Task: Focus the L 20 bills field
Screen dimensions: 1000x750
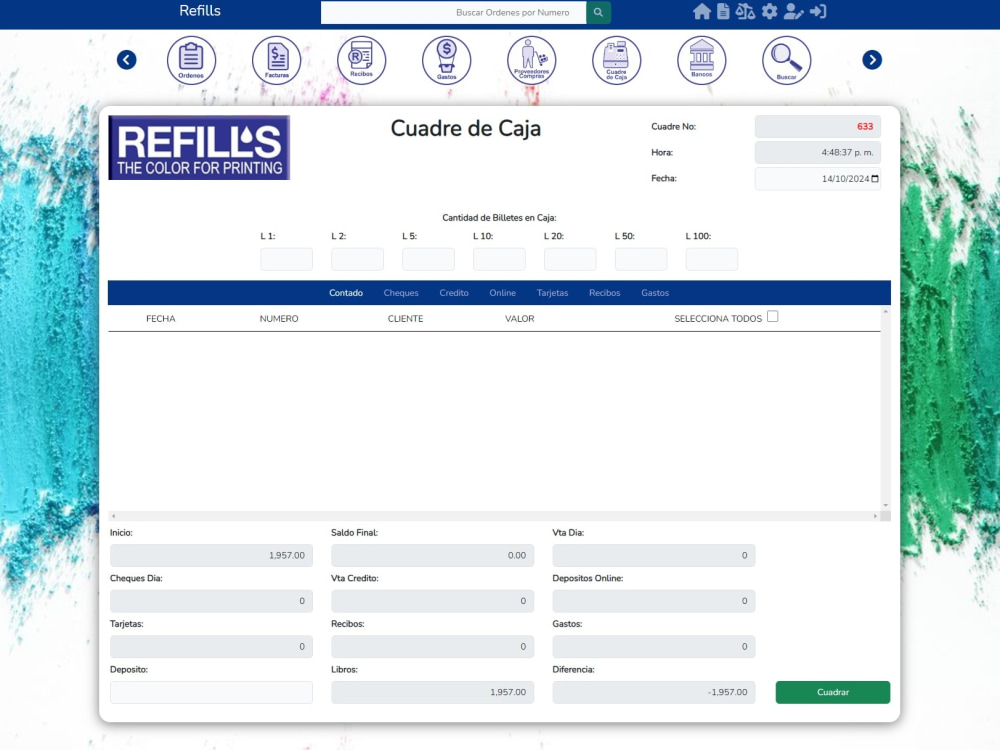Action: (570, 260)
